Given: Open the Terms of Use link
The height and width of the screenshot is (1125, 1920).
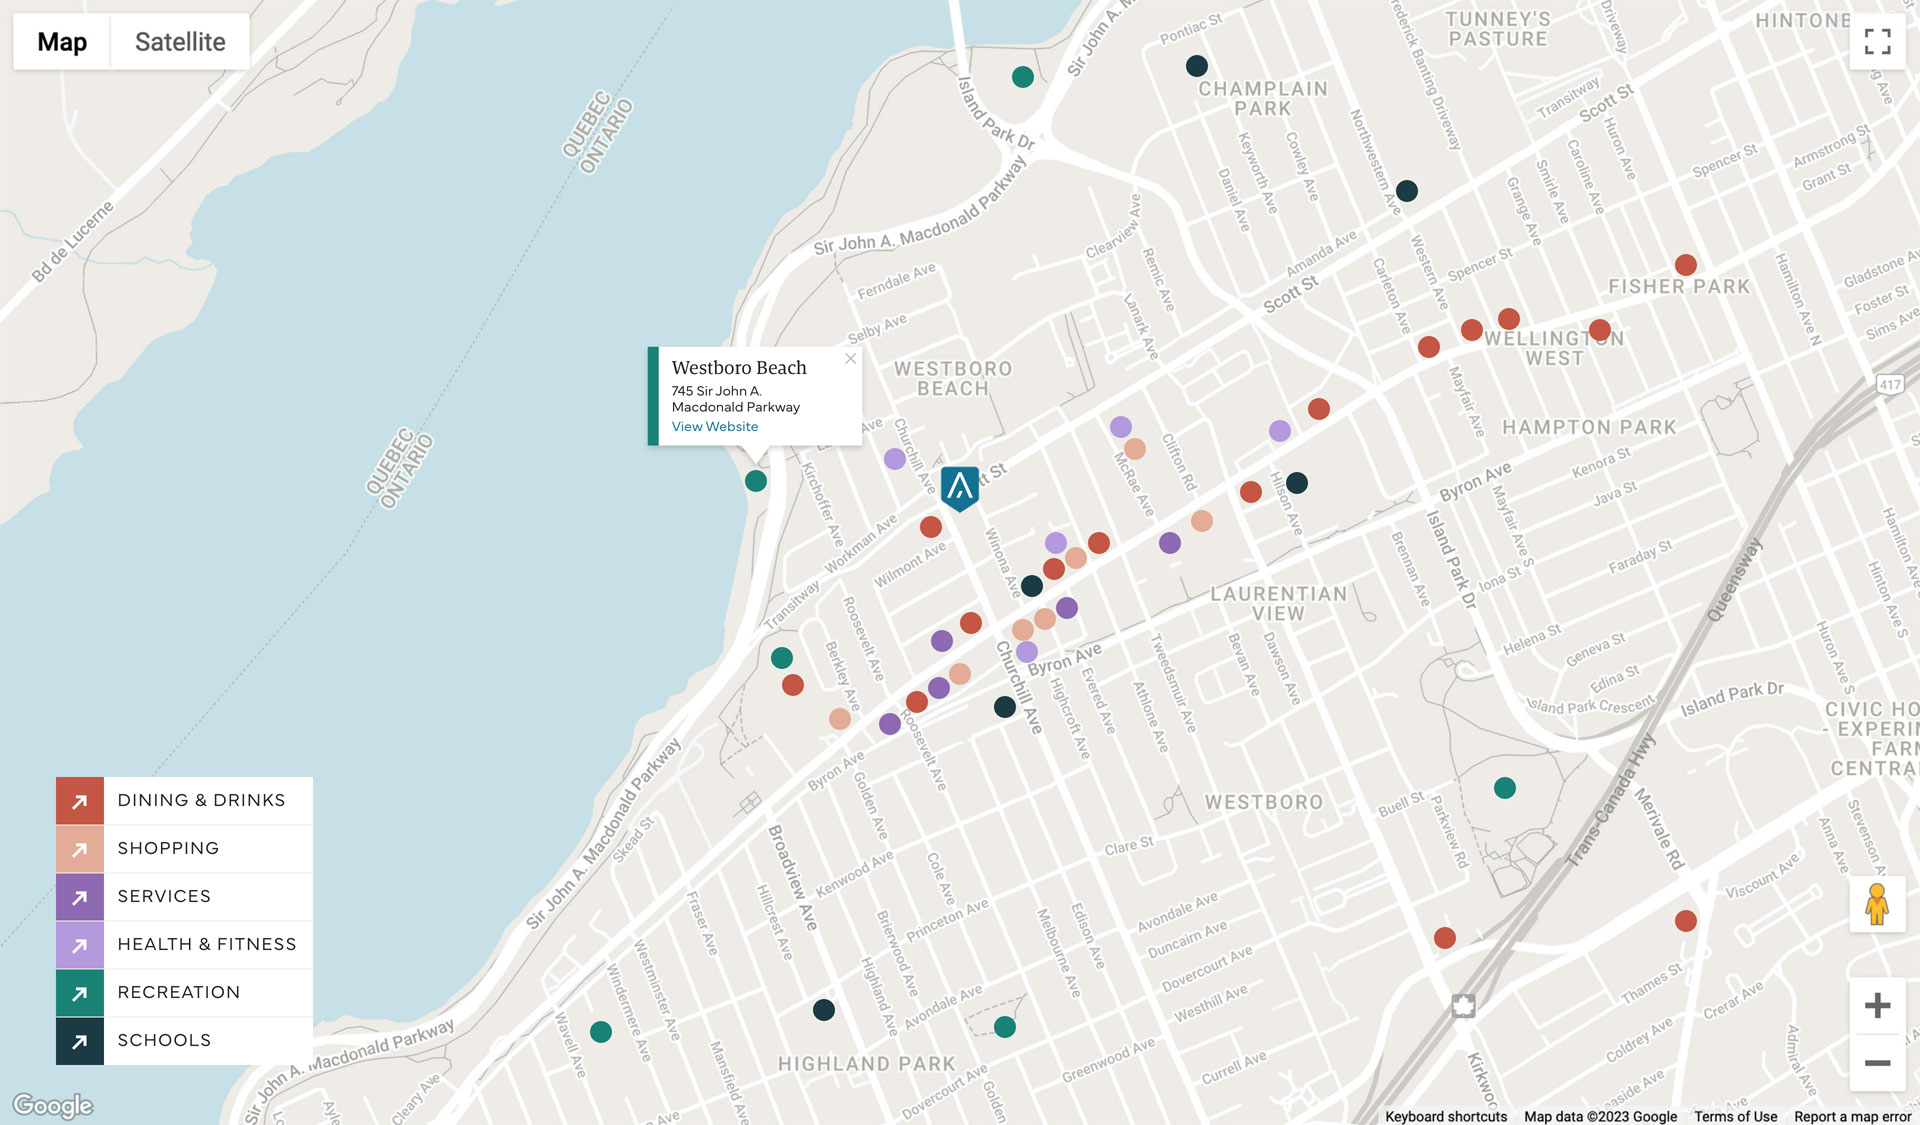Looking at the screenshot, I should [1735, 1117].
